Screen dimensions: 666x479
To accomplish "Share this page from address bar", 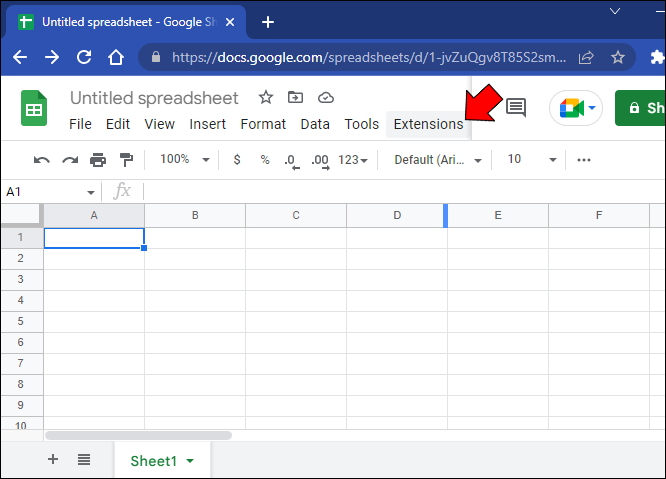I will (x=586, y=57).
